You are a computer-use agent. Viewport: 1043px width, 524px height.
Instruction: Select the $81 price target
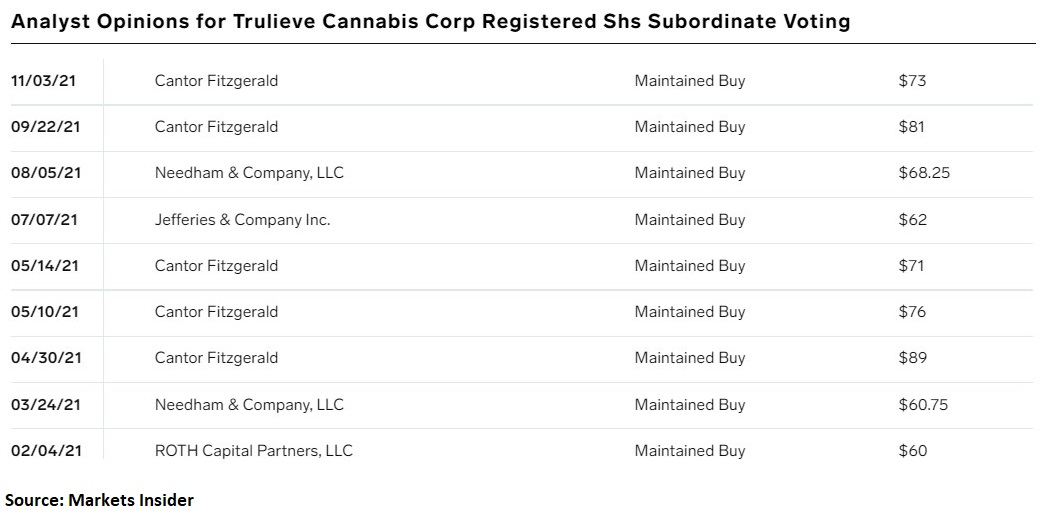(x=911, y=126)
